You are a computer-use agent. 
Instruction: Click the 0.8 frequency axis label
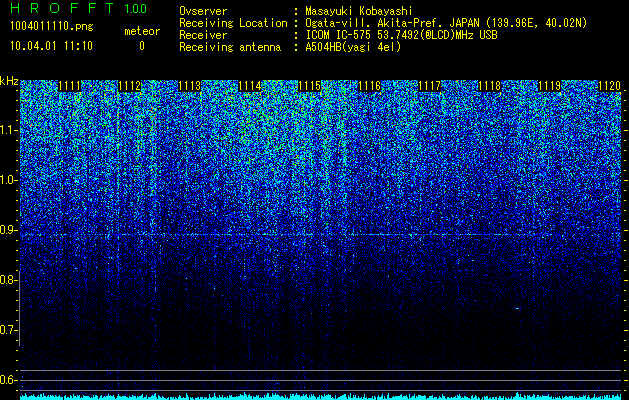8,280
